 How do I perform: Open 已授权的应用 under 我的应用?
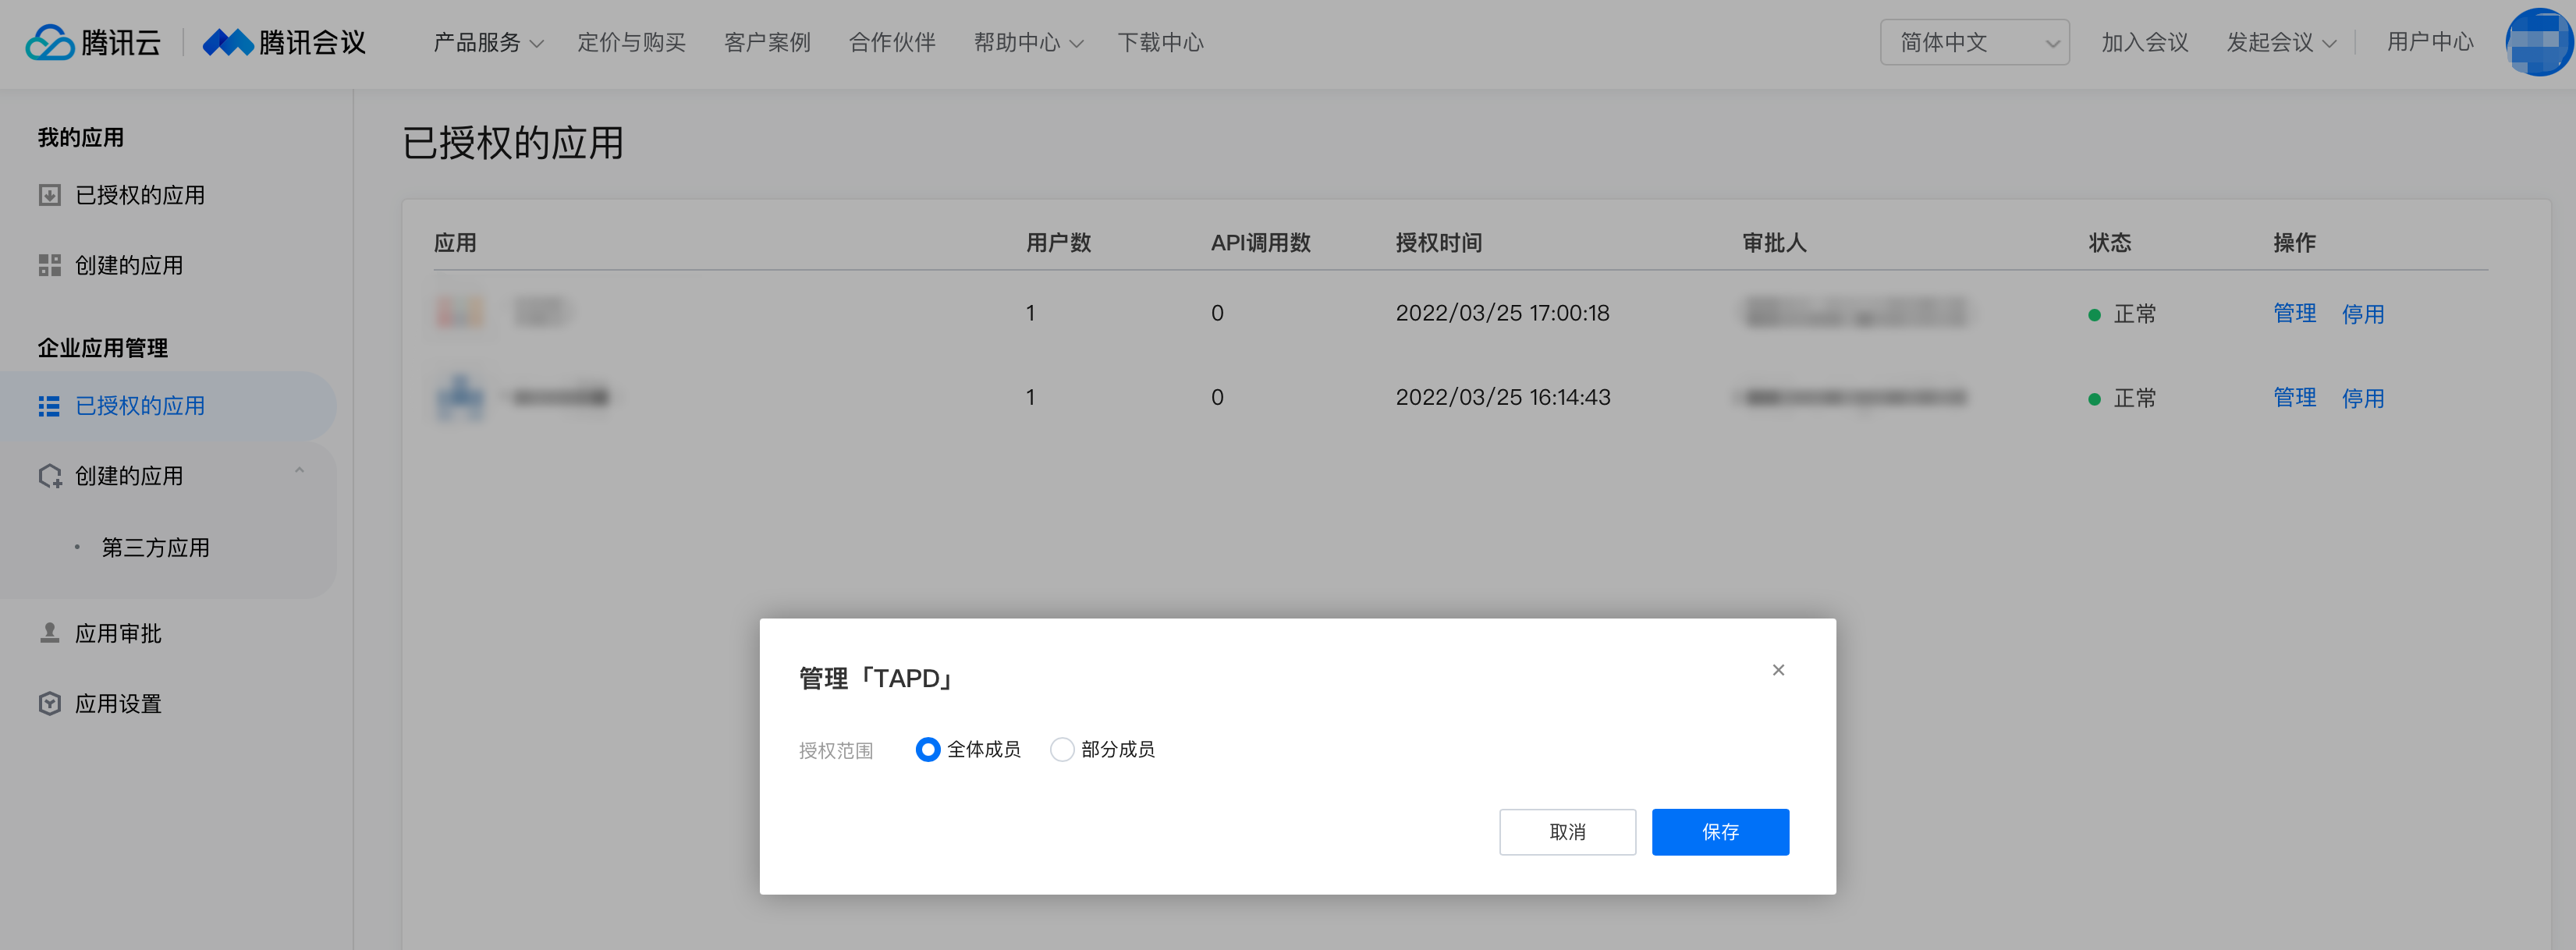(140, 195)
